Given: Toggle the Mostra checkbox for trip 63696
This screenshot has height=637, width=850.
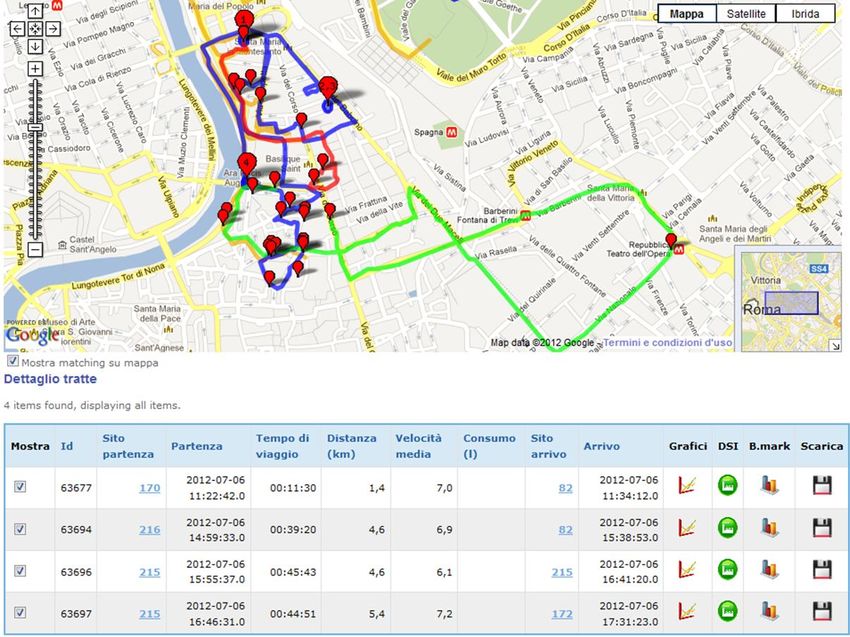Looking at the screenshot, I should click(x=19, y=571).
